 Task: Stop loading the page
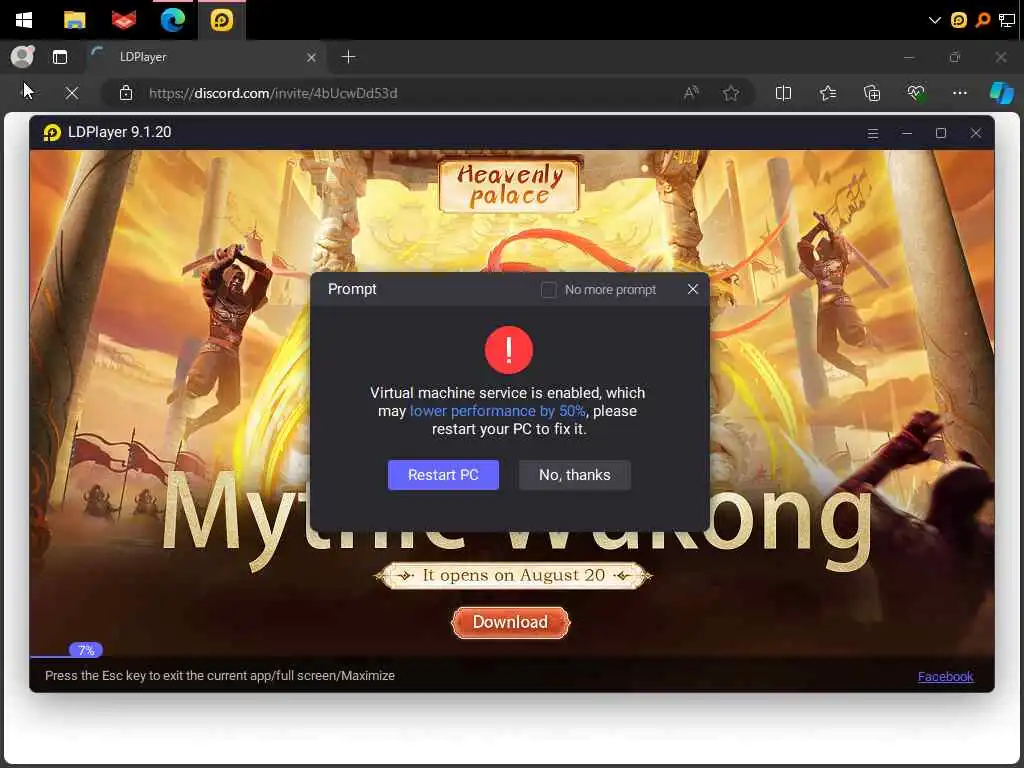[x=72, y=93]
